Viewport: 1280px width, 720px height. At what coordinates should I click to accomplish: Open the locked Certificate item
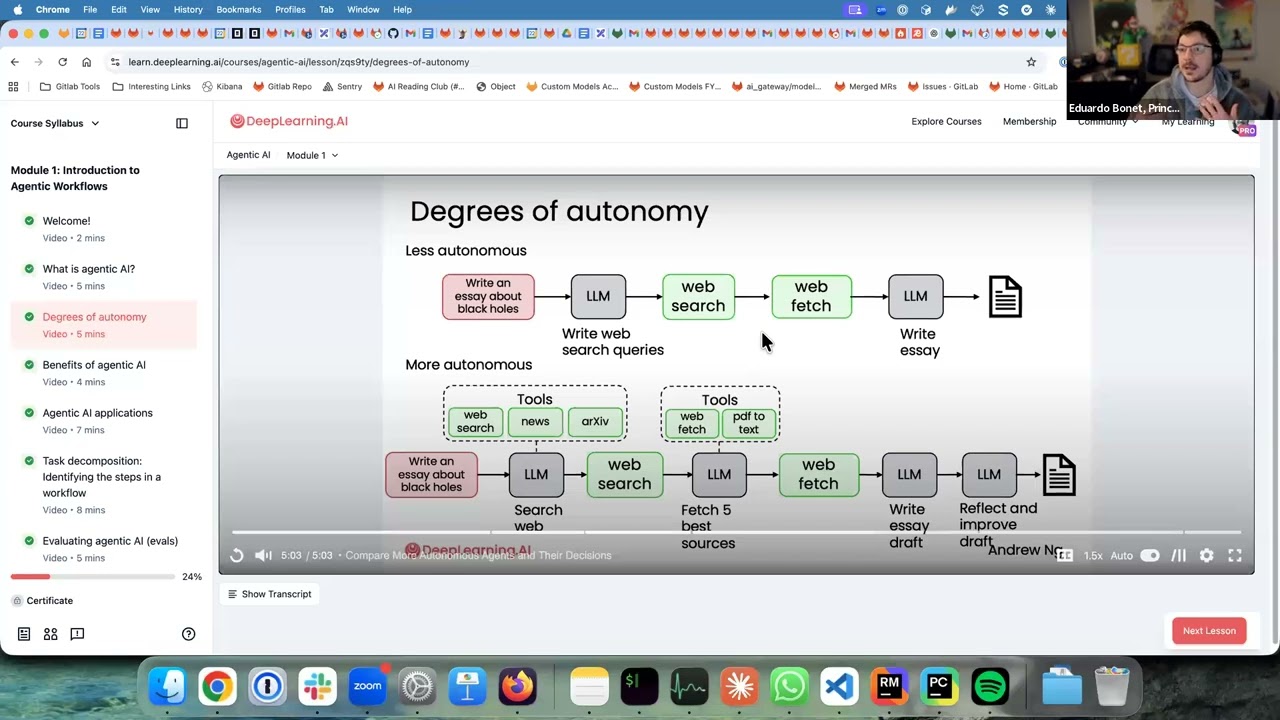click(42, 601)
